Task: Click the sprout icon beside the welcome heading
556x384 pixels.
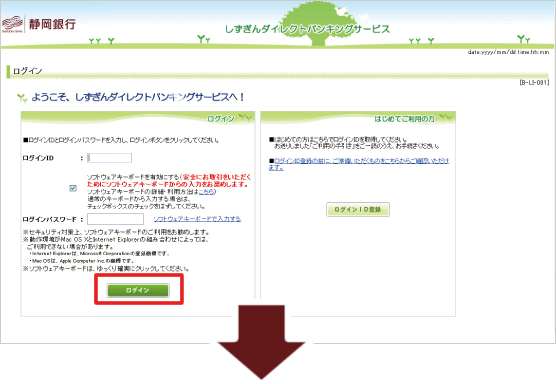Action: pos(22,98)
